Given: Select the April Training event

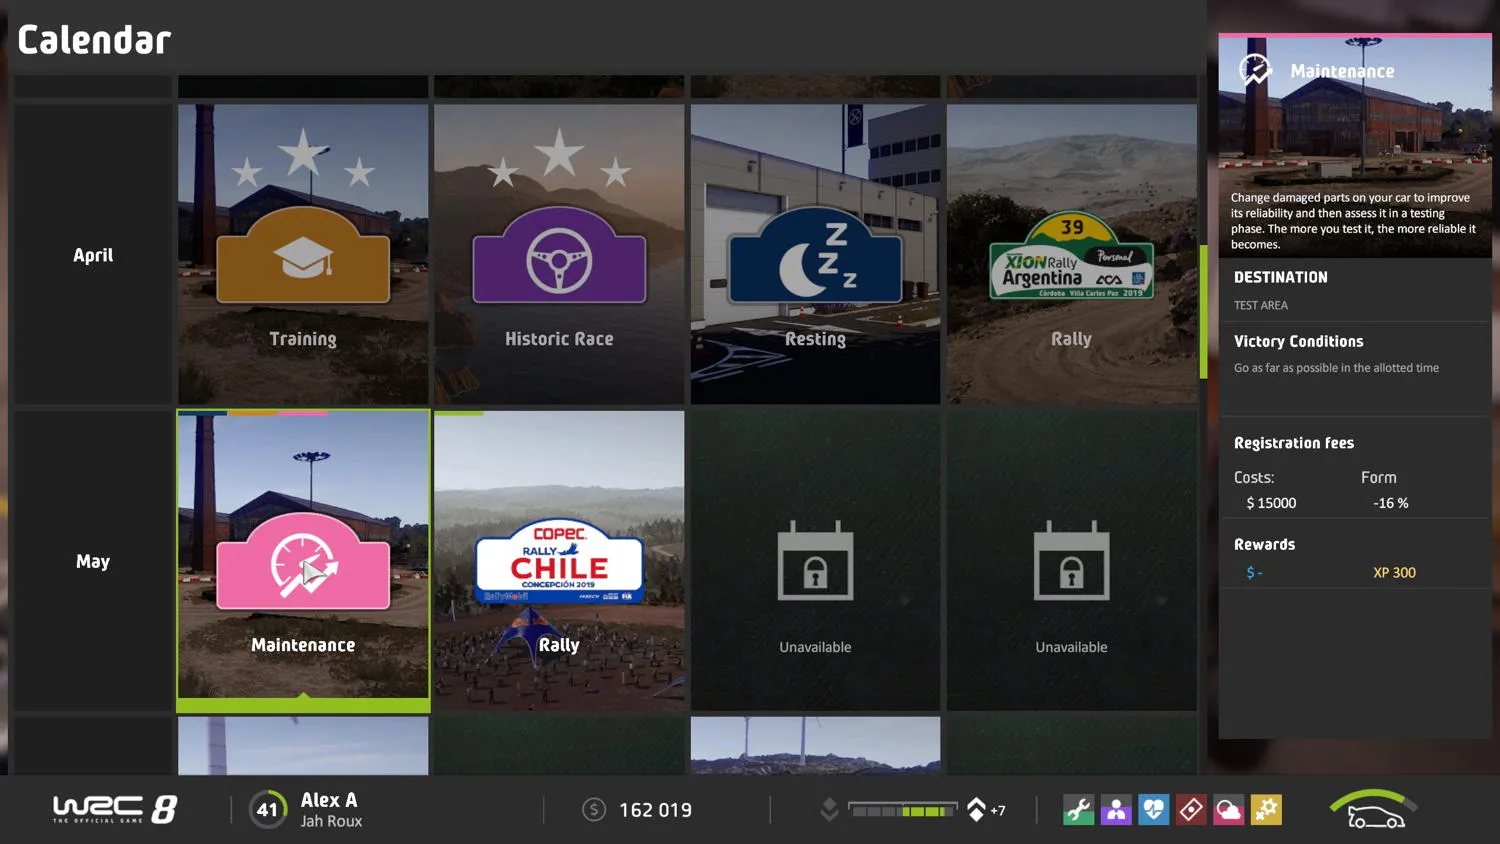Looking at the screenshot, I should click(303, 254).
